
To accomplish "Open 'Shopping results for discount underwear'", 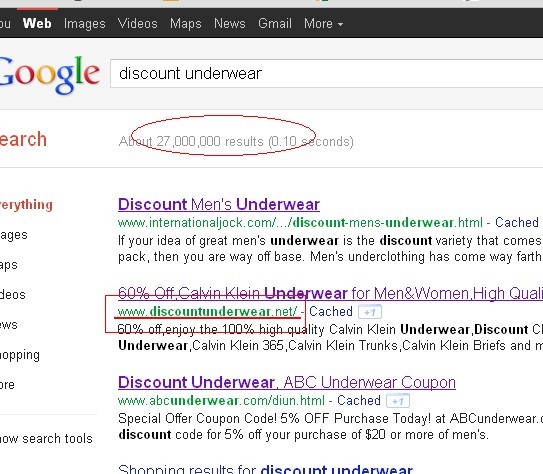I will [265, 469].
